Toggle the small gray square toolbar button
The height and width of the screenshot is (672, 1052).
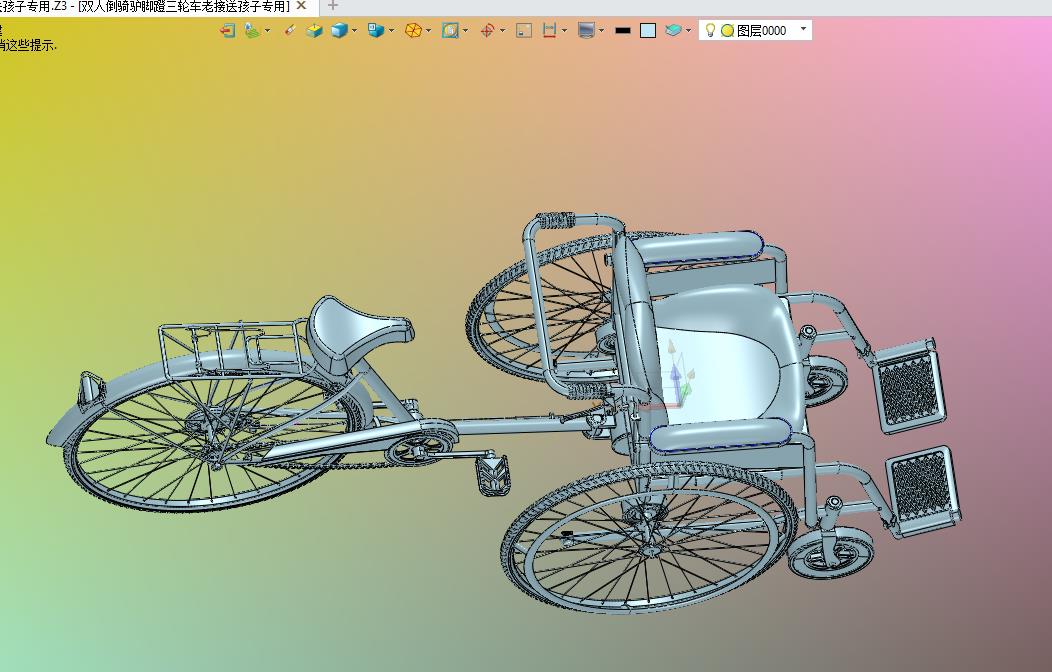[x=523, y=30]
